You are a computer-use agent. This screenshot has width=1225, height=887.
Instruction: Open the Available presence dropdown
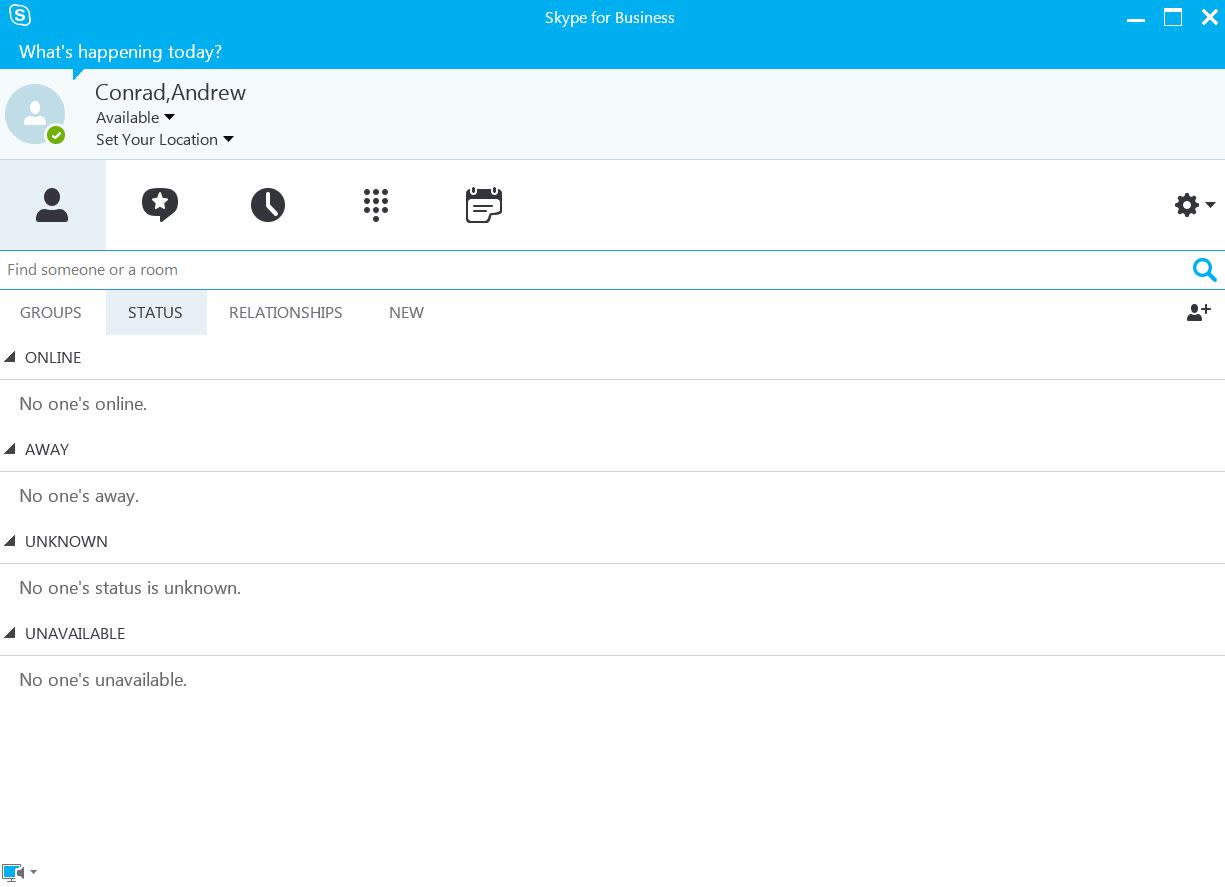(135, 117)
